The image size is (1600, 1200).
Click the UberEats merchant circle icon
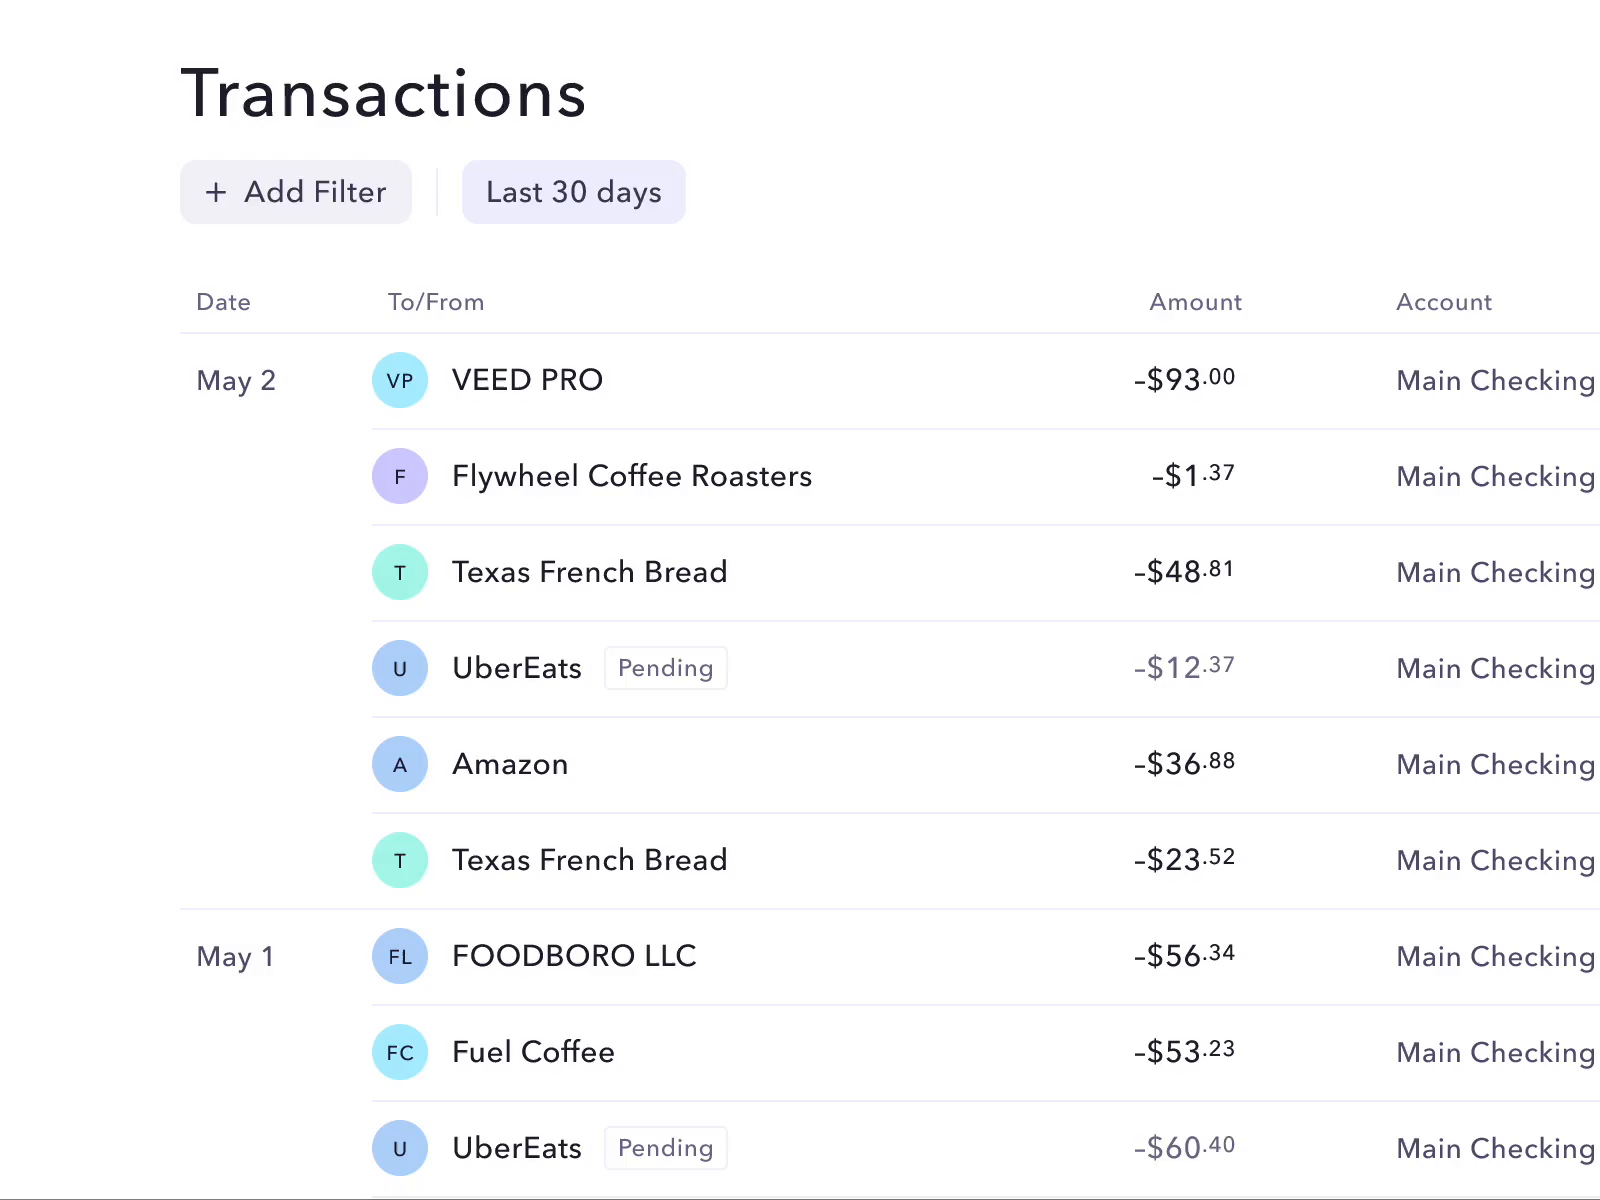(x=400, y=668)
